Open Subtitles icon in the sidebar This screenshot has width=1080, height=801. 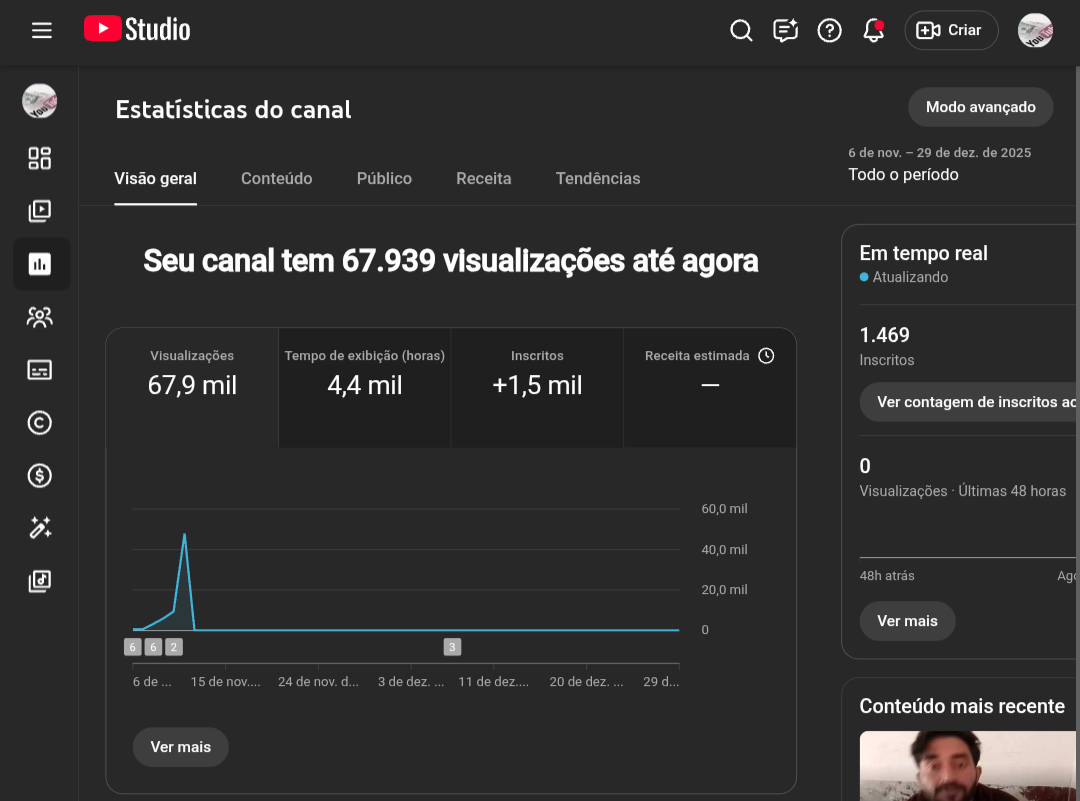tap(40, 370)
